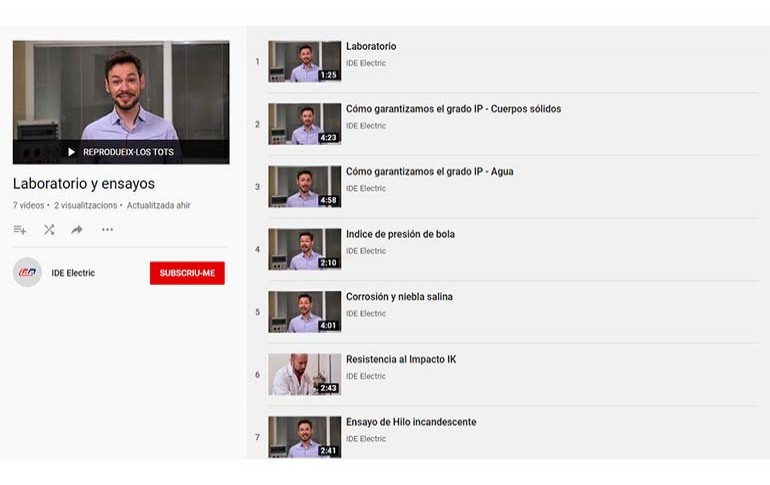Click IDE Electric under Resistencia al Impacto
This screenshot has height=485, width=770.
coord(366,377)
